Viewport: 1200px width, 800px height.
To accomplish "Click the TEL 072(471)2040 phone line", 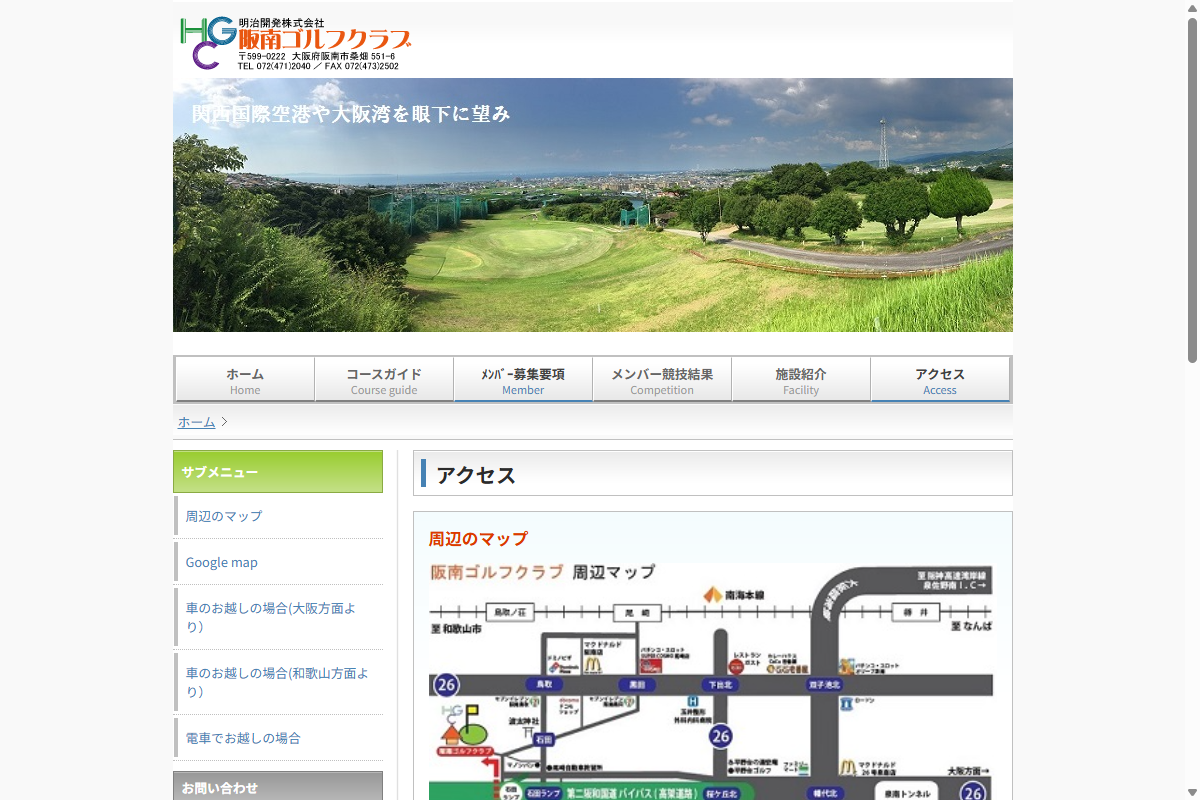I will click(274, 66).
